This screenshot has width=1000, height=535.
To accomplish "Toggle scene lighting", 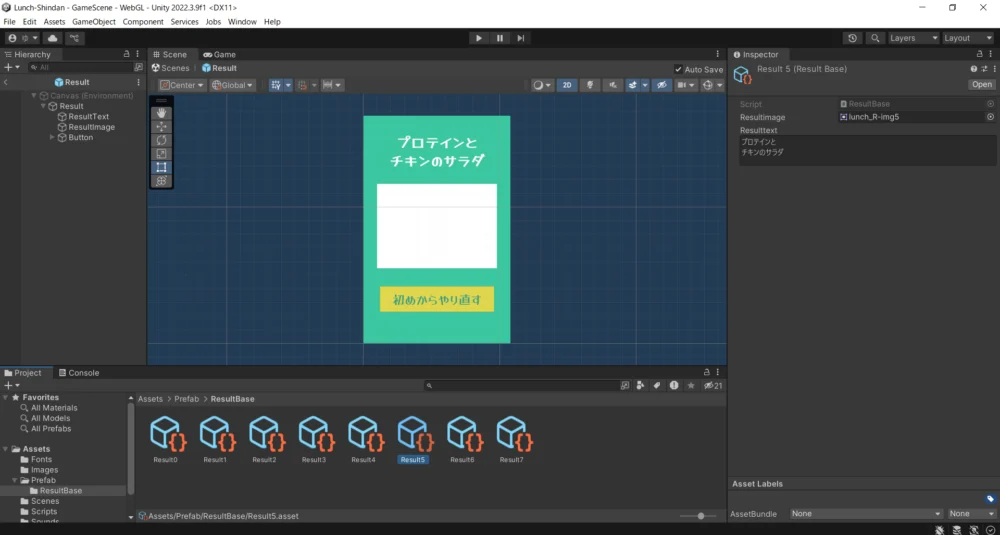I will coord(590,85).
